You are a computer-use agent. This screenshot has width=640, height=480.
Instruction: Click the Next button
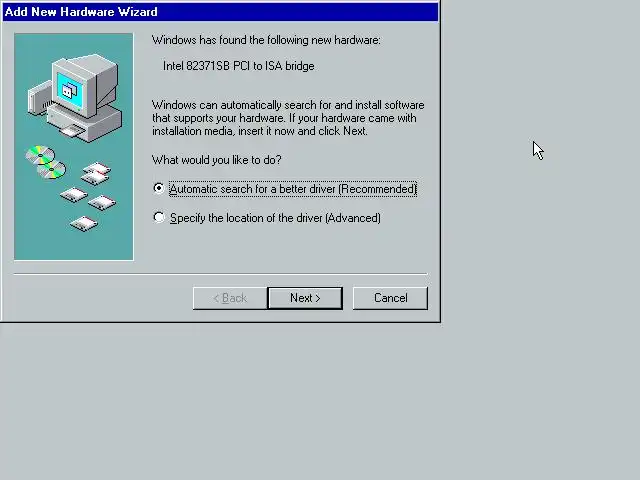point(305,298)
